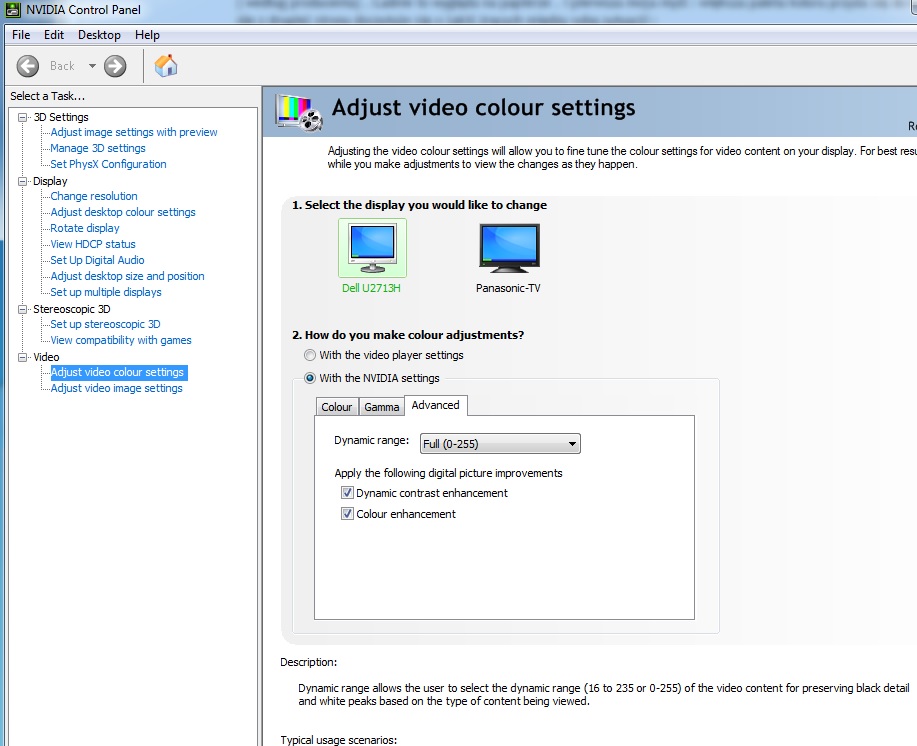Open Adjust image settings with preview
Viewport: 917px width, 746px height.
(x=134, y=132)
